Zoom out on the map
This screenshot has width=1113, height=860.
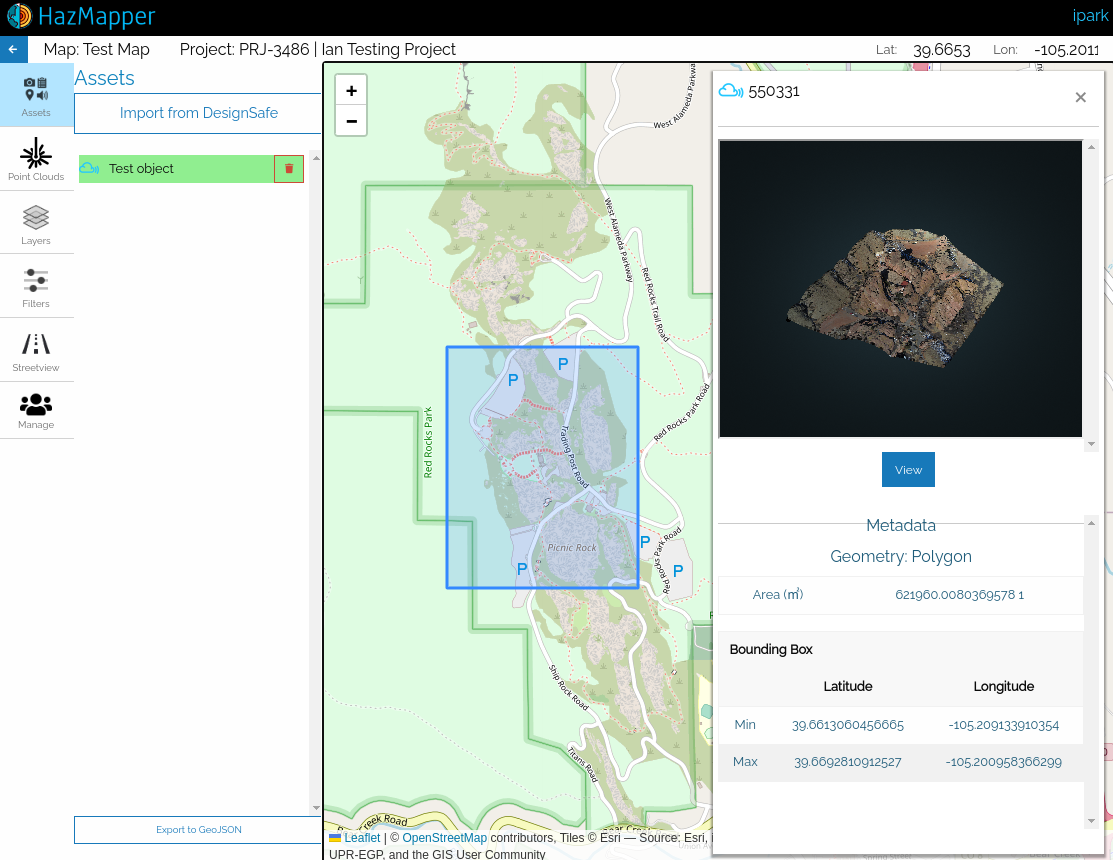click(x=351, y=121)
